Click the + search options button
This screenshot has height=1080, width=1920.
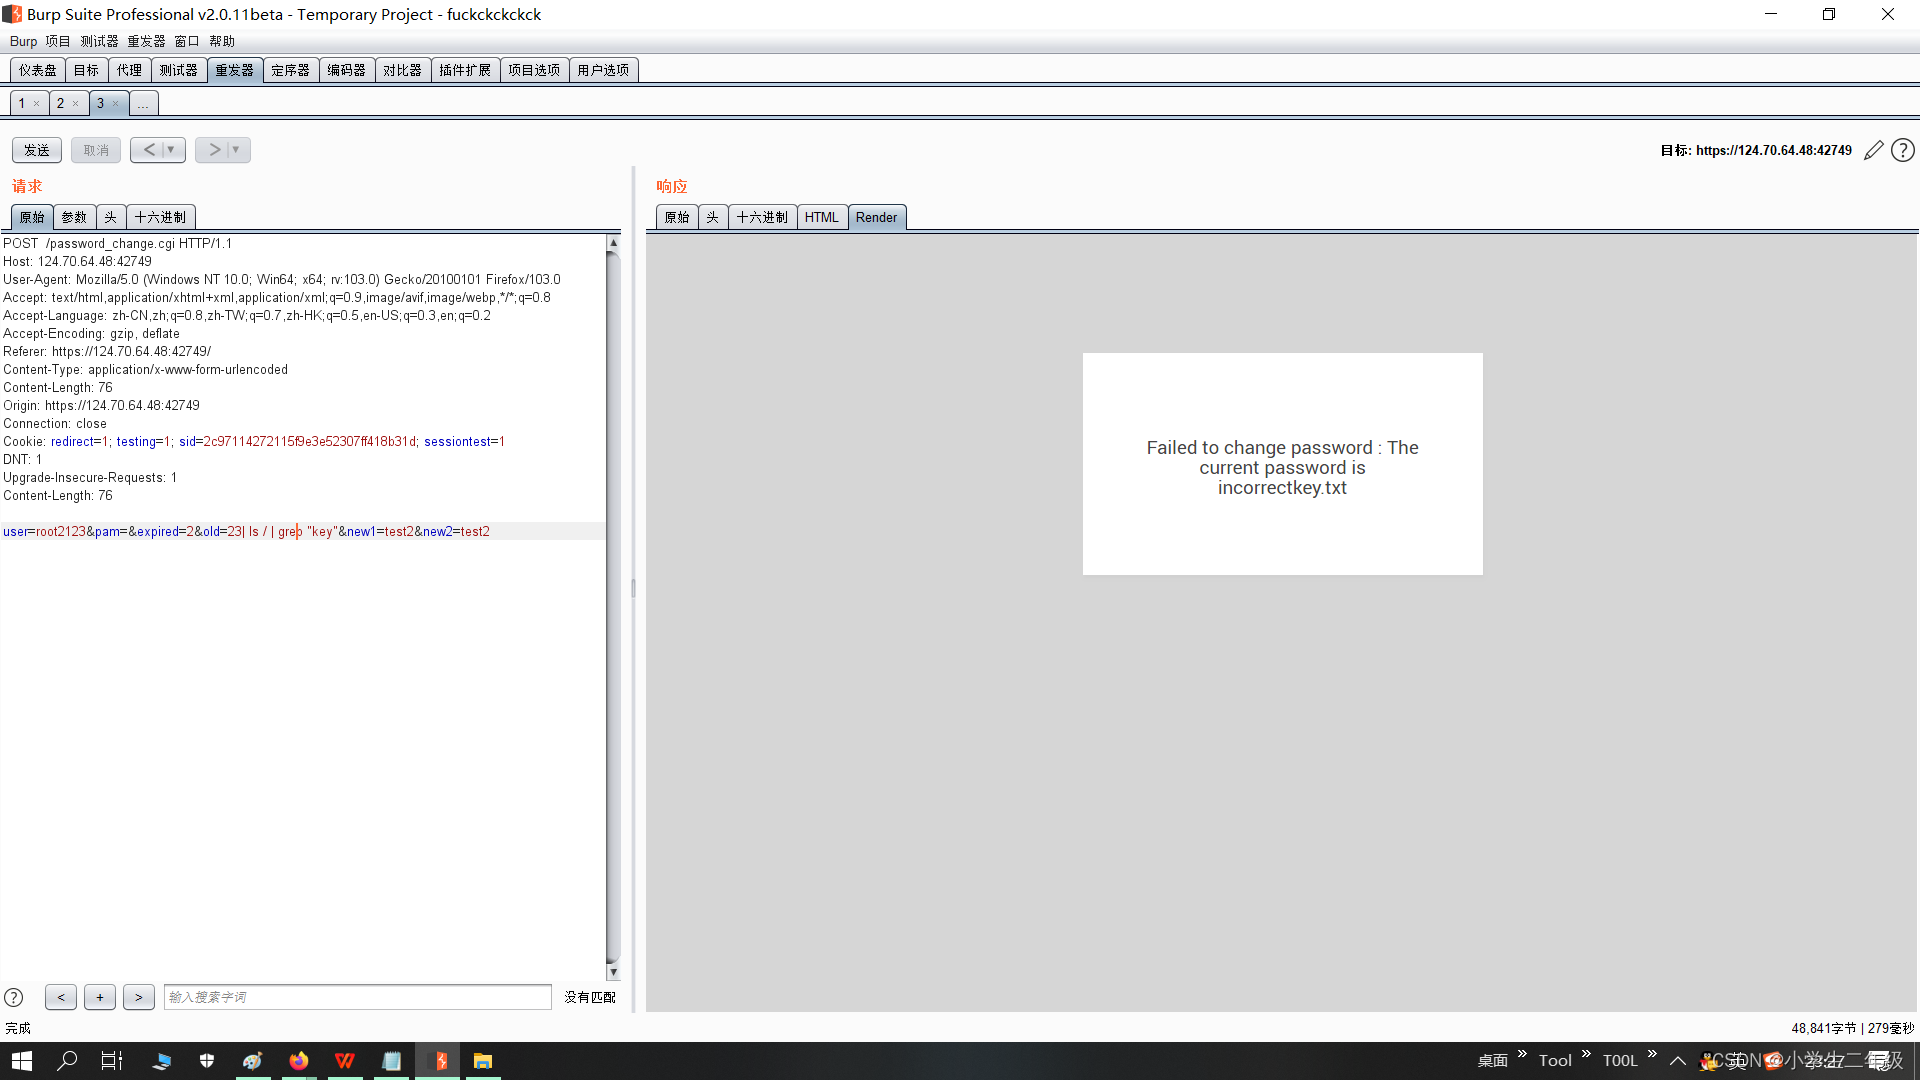pos(100,997)
